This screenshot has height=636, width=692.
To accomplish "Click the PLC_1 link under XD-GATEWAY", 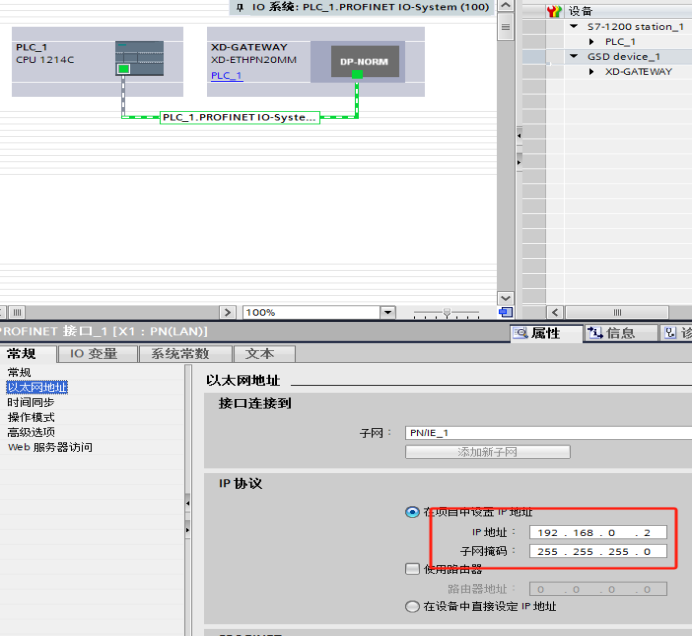I will click(x=226, y=75).
